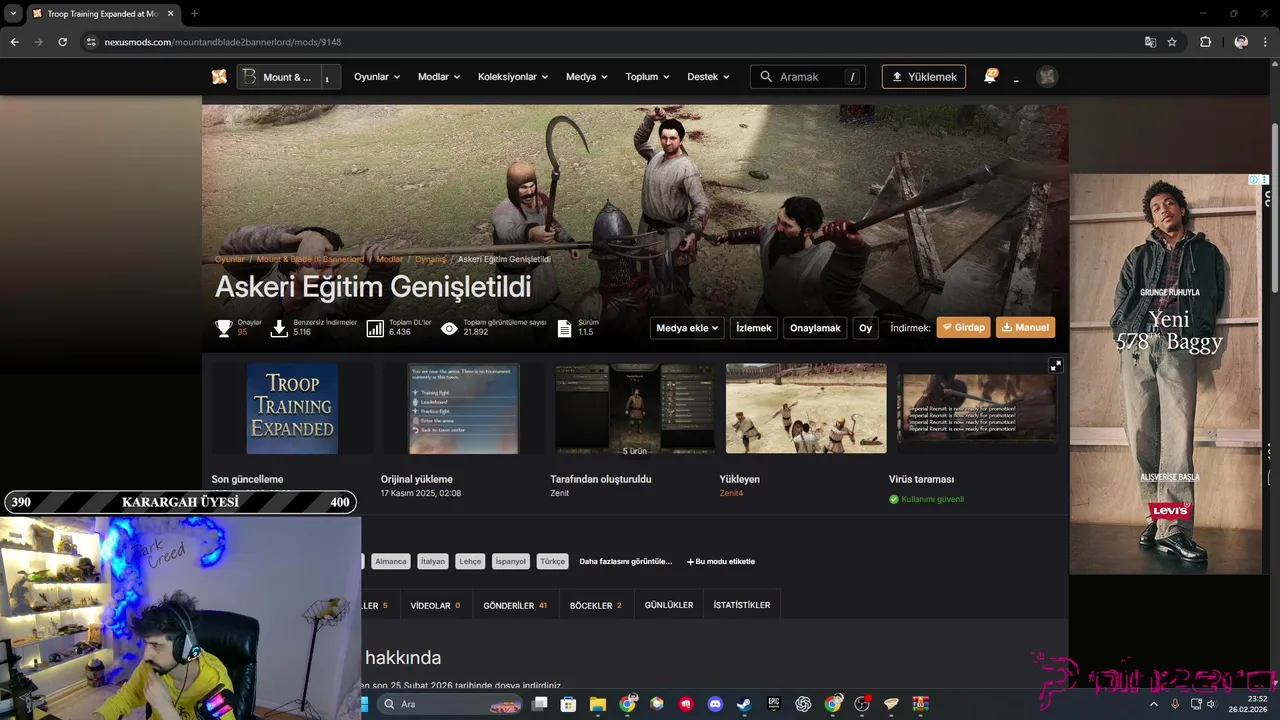Close the Troop Training Expanded tab

tap(169, 14)
